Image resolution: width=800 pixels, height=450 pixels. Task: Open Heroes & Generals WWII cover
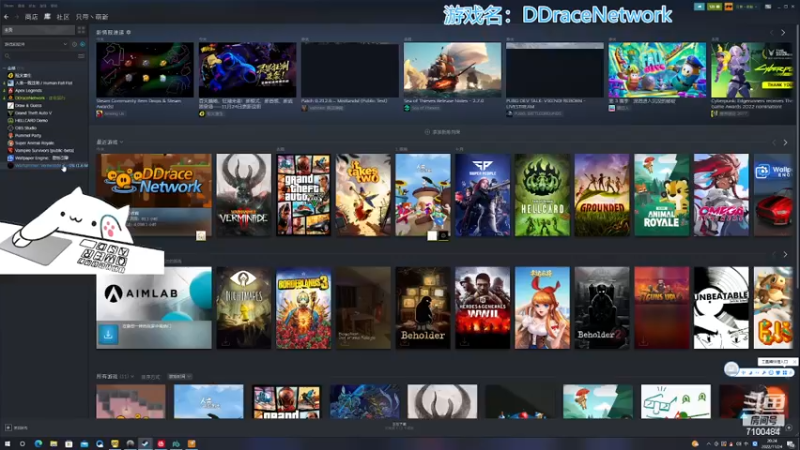483,308
